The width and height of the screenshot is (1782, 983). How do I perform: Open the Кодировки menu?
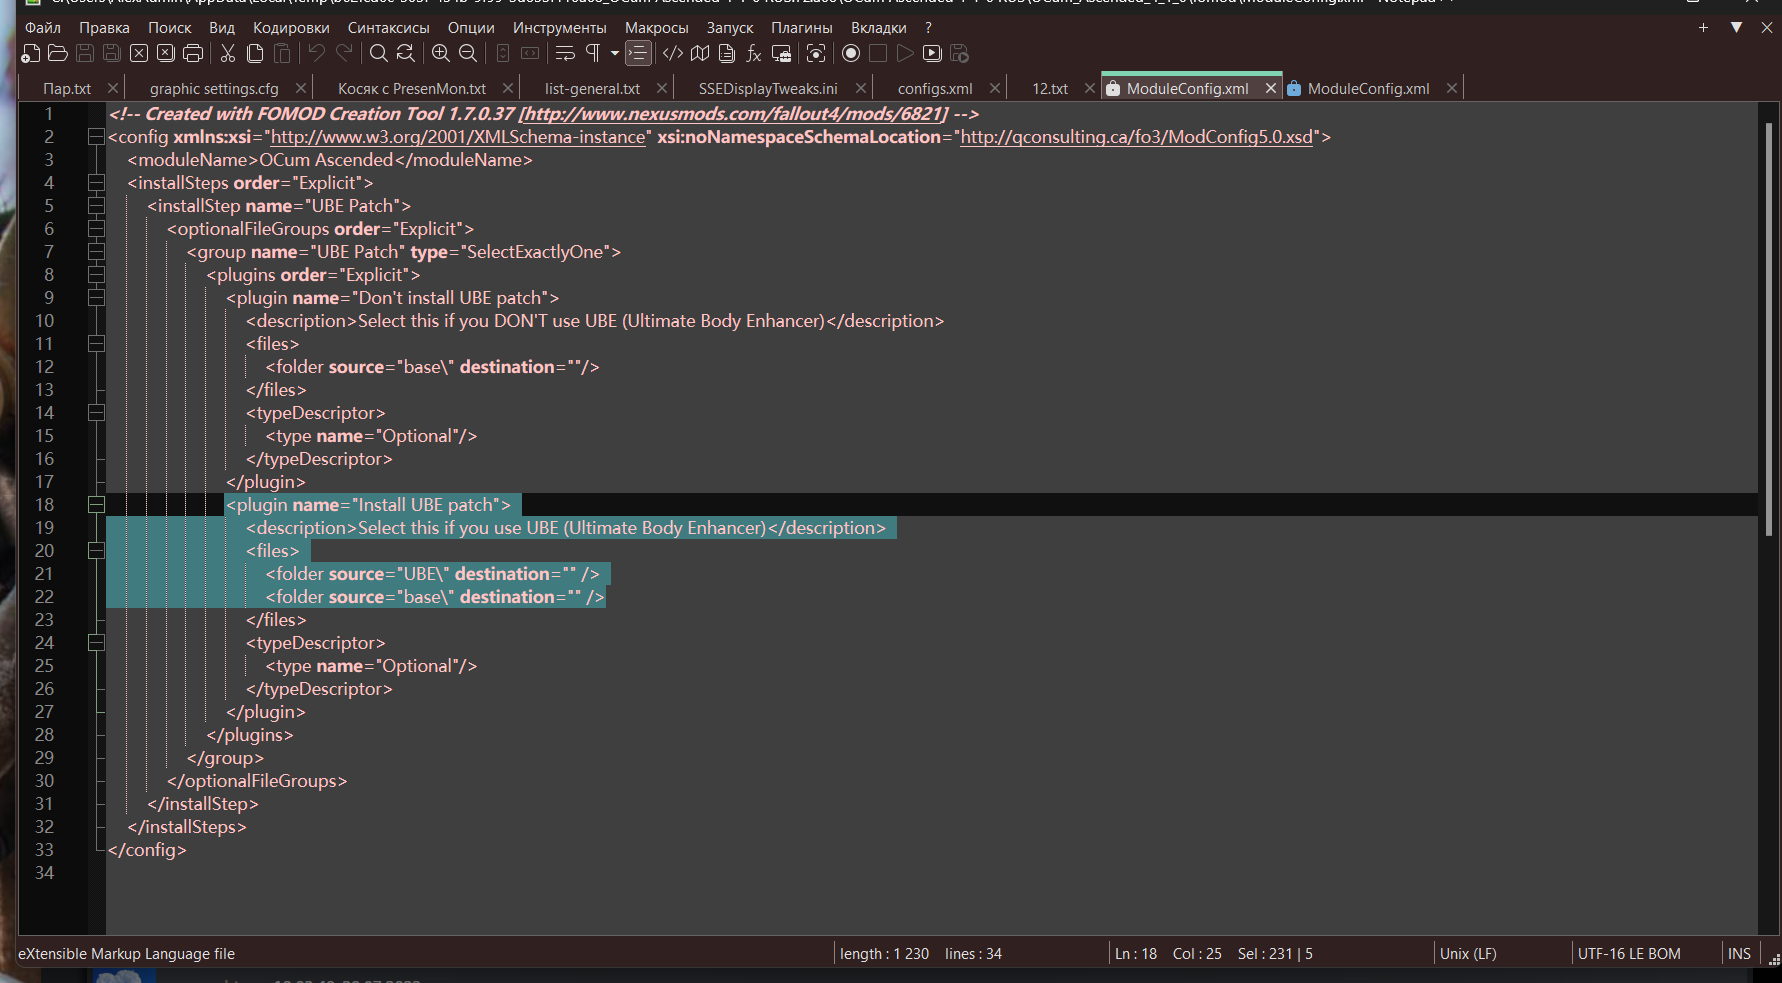pos(291,28)
